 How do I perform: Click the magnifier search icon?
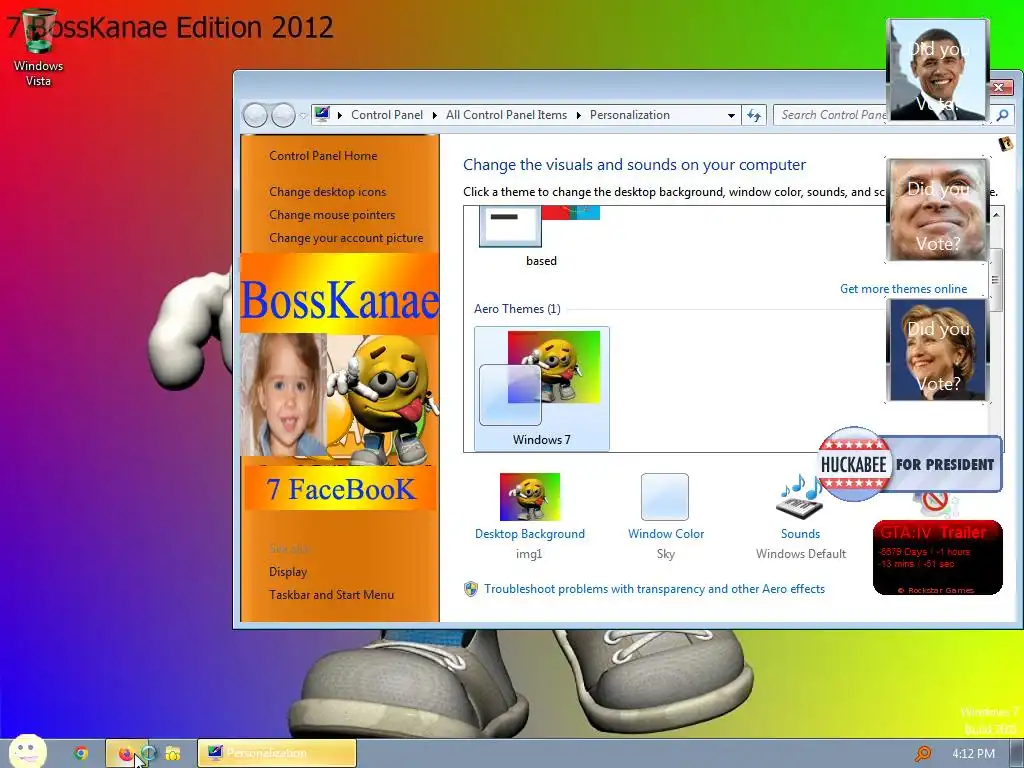1002,116
